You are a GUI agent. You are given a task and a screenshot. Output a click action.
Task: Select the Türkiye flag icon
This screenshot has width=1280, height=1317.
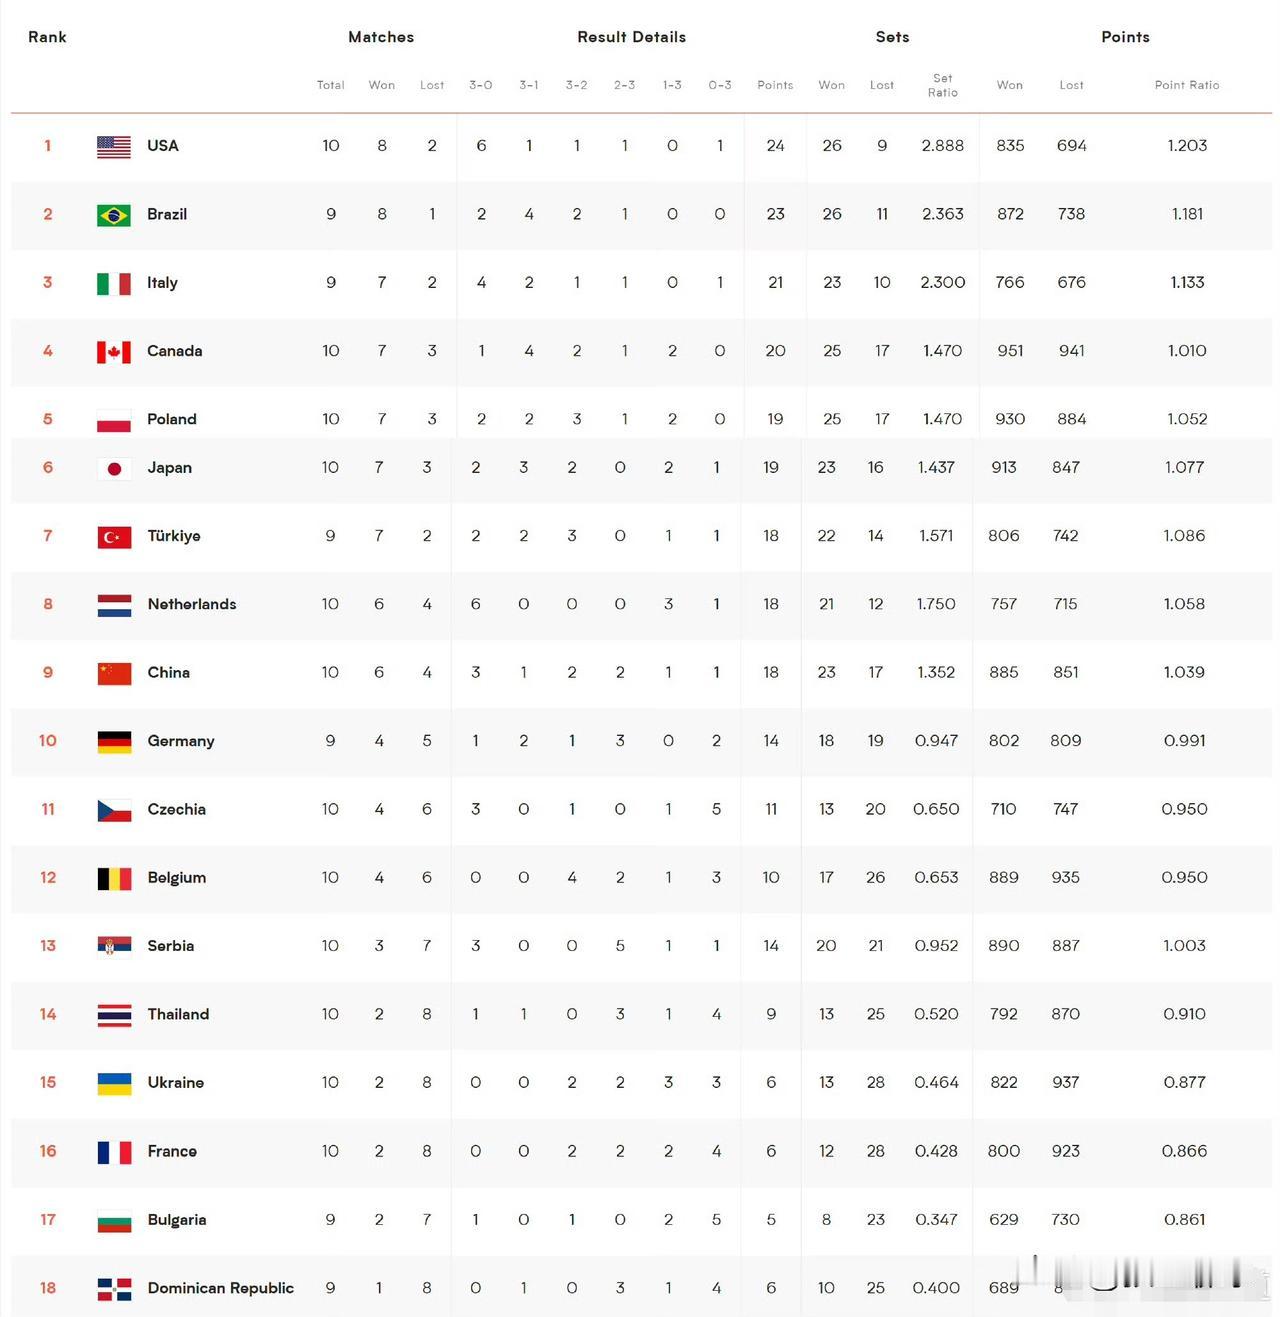tap(114, 537)
